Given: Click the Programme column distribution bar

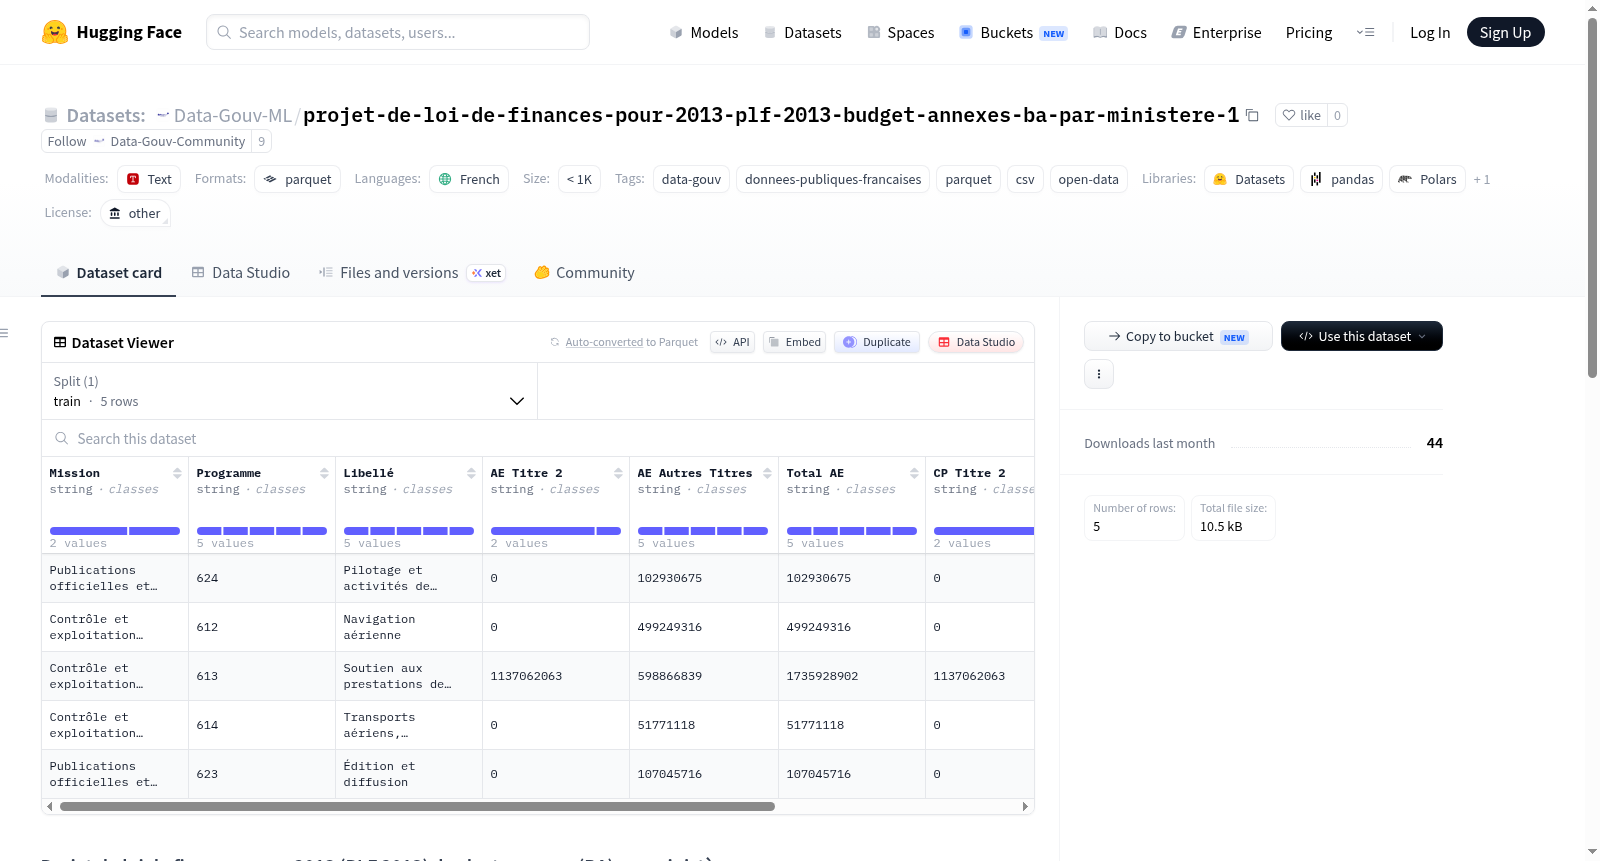Looking at the screenshot, I should [x=262, y=531].
